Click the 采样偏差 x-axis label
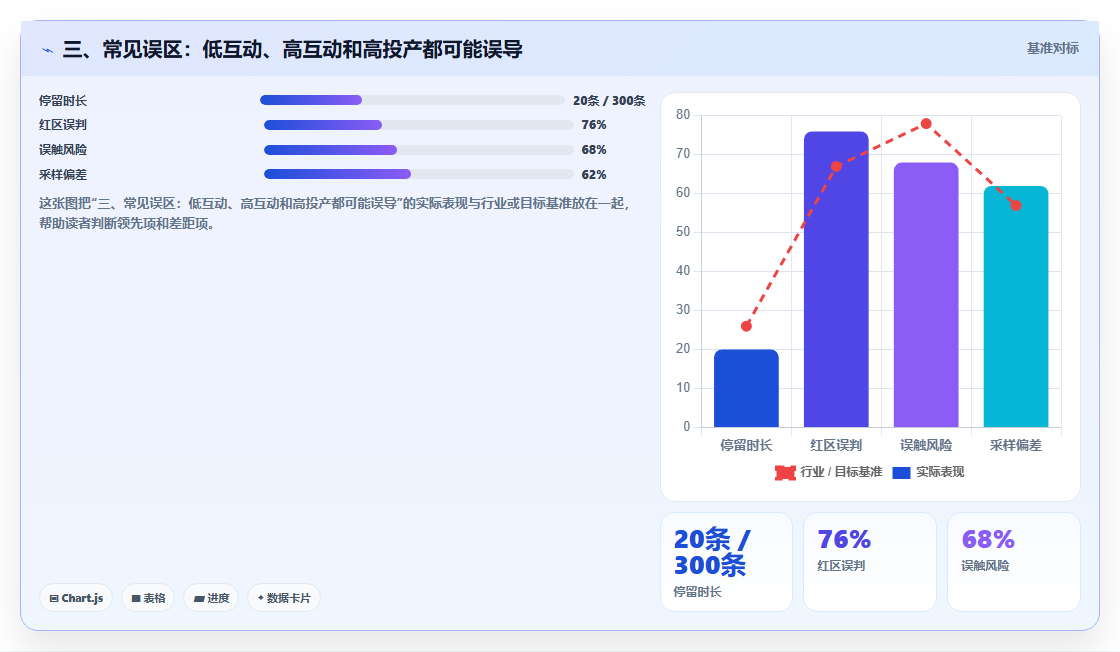Viewport: 1120px width, 652px height. [1016, 446]
